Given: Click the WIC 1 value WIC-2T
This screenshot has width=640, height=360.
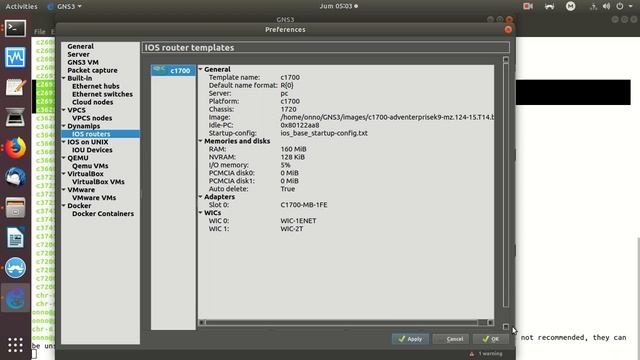Looking at the screenshot, I should (291, 229).
